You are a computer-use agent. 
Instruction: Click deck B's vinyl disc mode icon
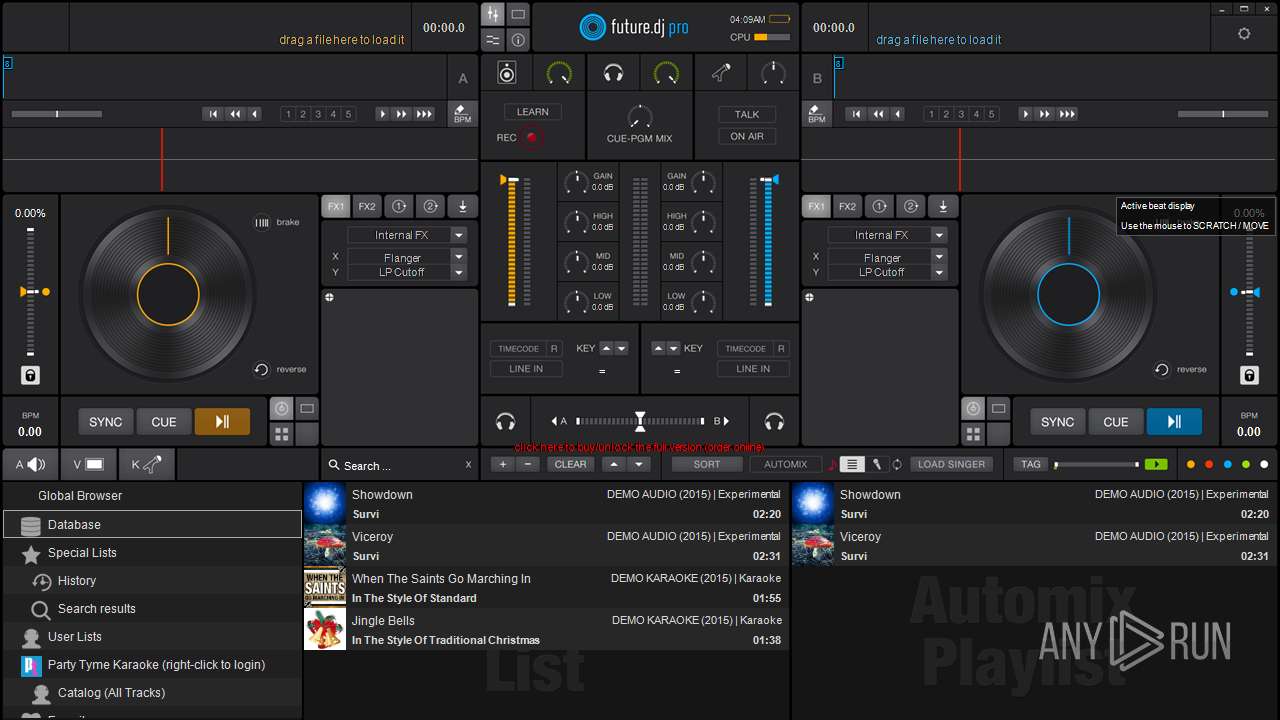973,408
